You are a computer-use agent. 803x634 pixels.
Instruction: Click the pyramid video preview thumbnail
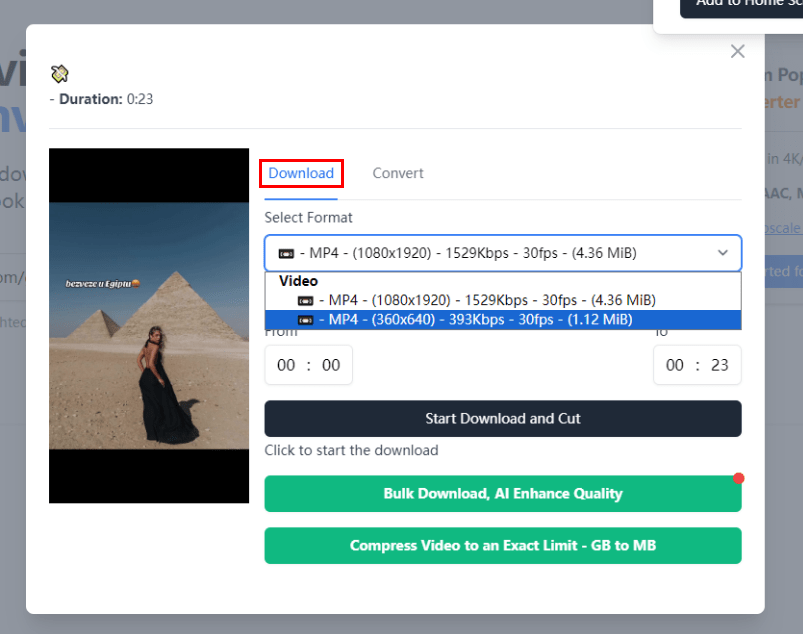point(149,326)
